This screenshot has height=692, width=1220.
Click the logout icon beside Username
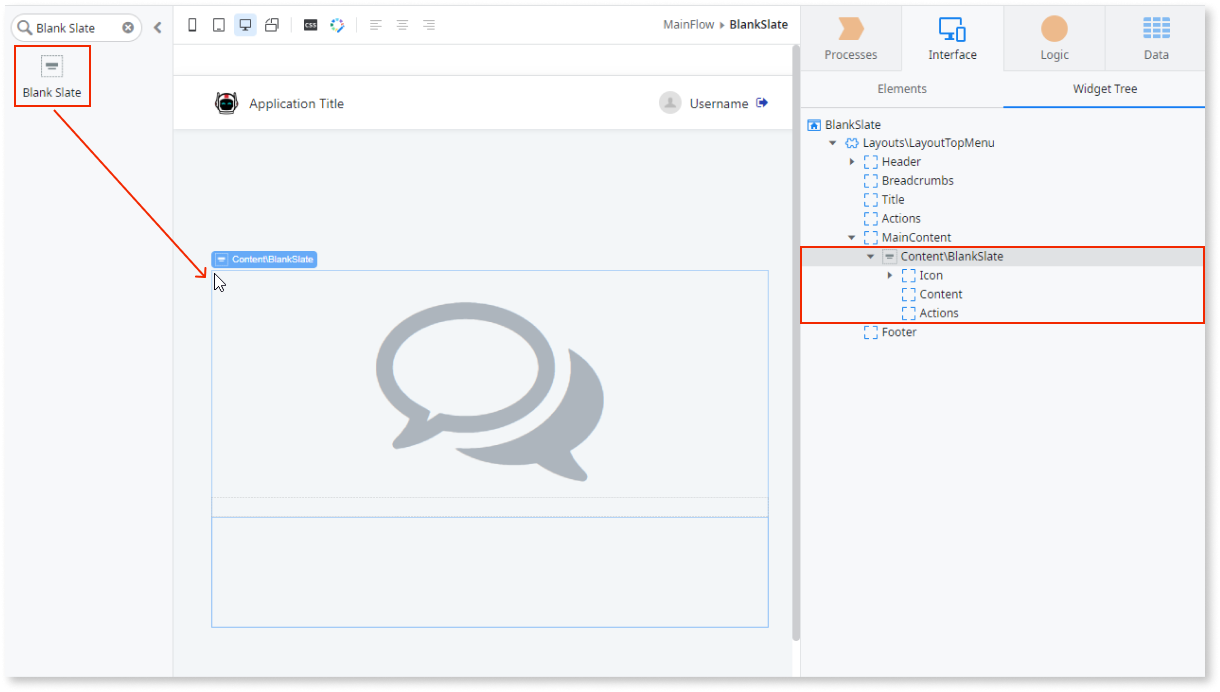762,103
